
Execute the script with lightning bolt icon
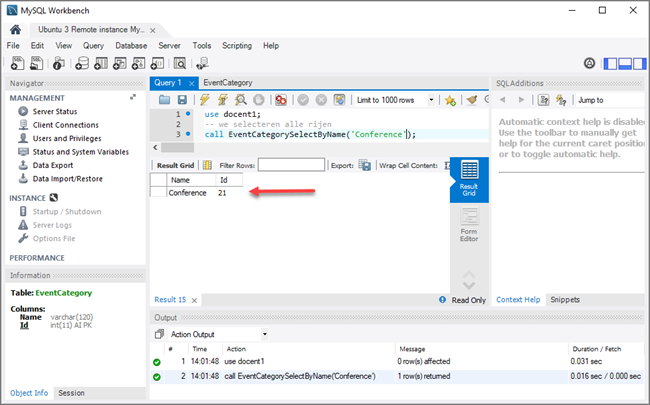pyautogui.click(x=204, y=99)
